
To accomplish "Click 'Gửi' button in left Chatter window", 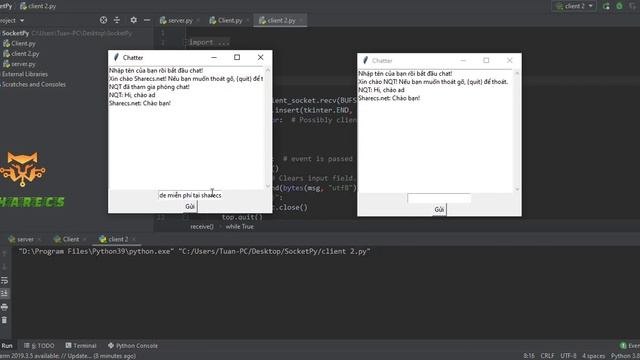I will (x=190, y=207).
